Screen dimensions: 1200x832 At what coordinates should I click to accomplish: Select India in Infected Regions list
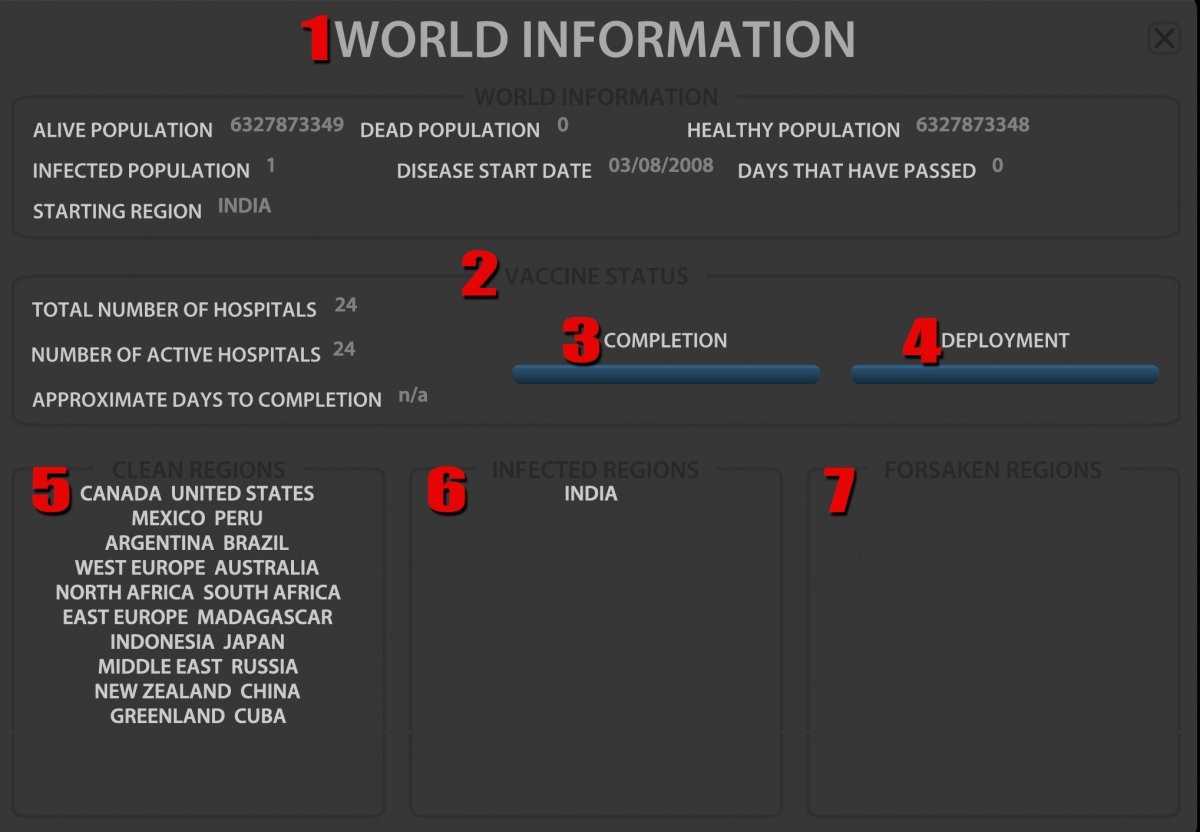point(591,494)
